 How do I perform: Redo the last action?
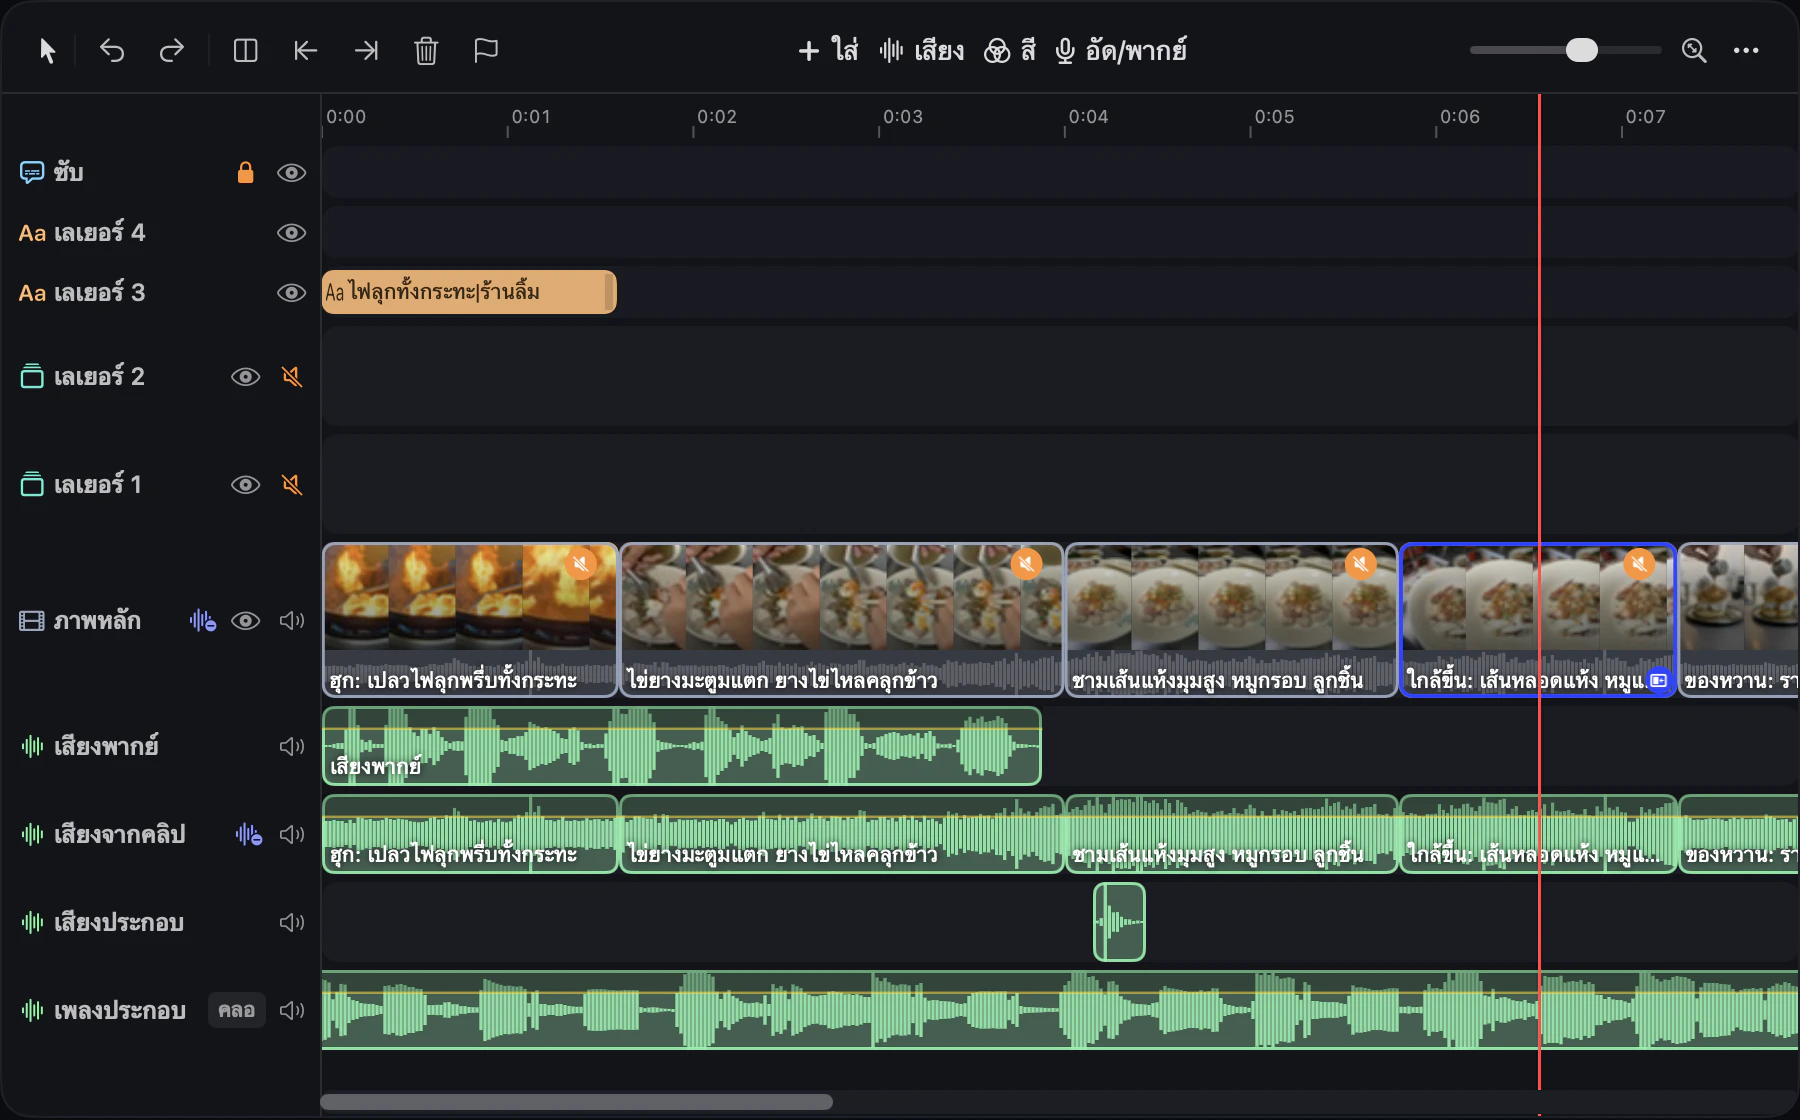172,50
